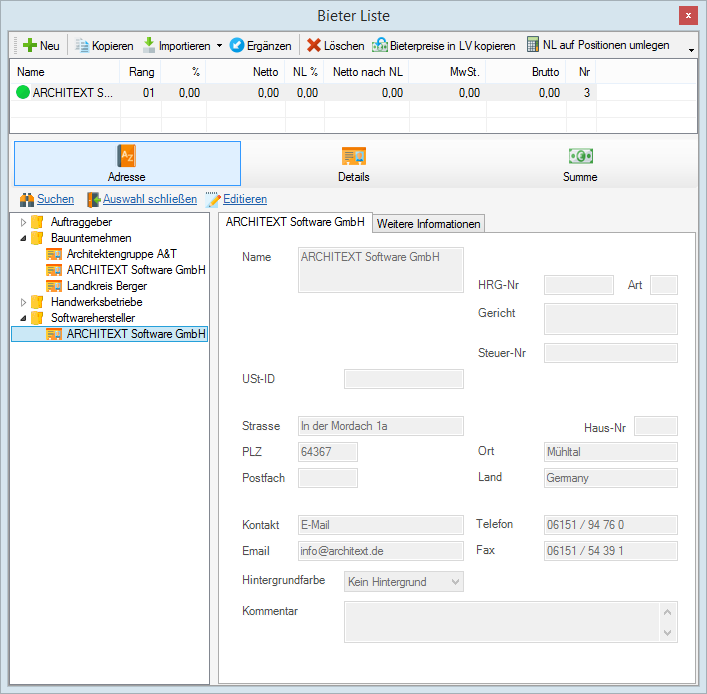Click the Importieren download icon

149,45
